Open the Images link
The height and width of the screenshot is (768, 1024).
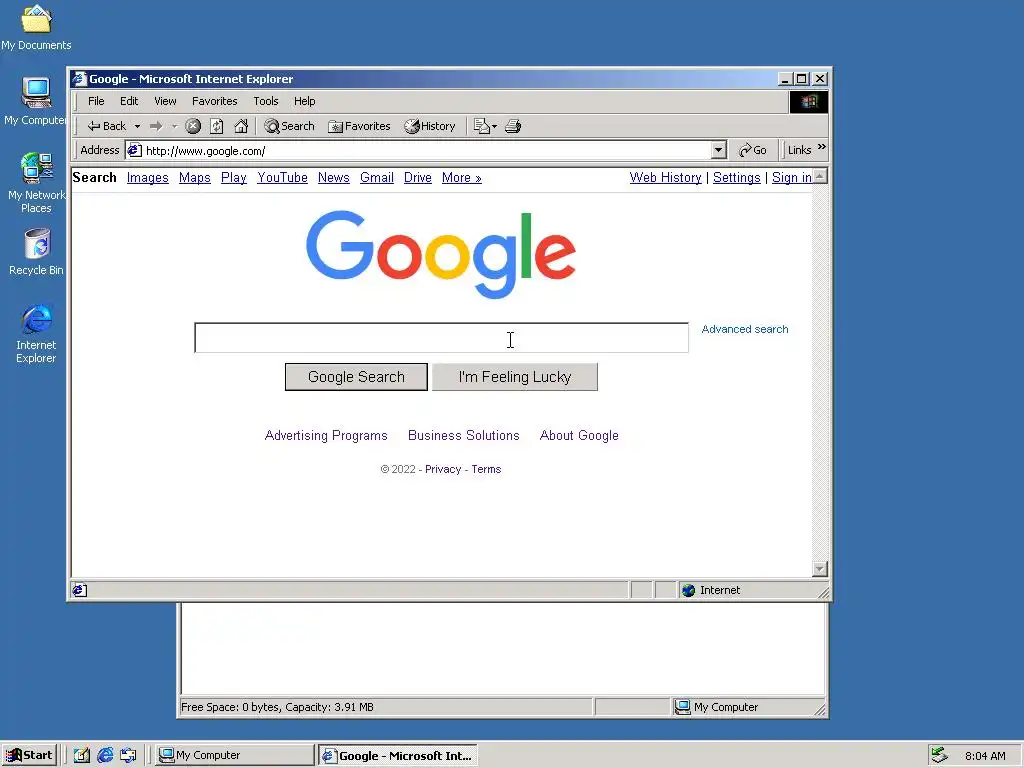pos(148,178)
